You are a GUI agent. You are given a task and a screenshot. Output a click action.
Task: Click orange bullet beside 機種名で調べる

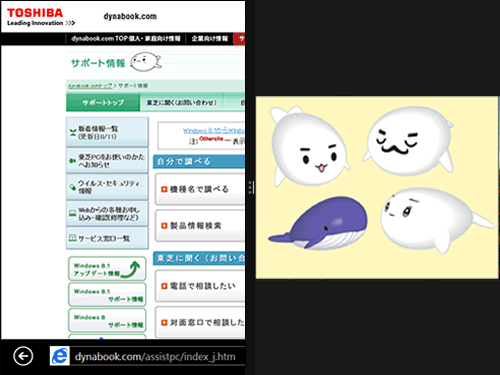coord(164,189)
